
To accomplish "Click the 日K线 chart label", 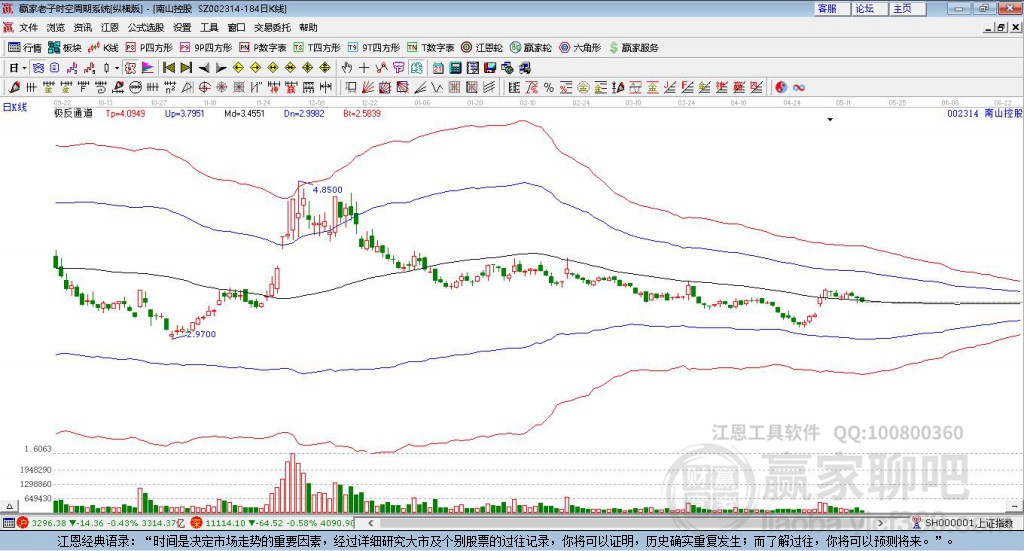I will [15, 107].
